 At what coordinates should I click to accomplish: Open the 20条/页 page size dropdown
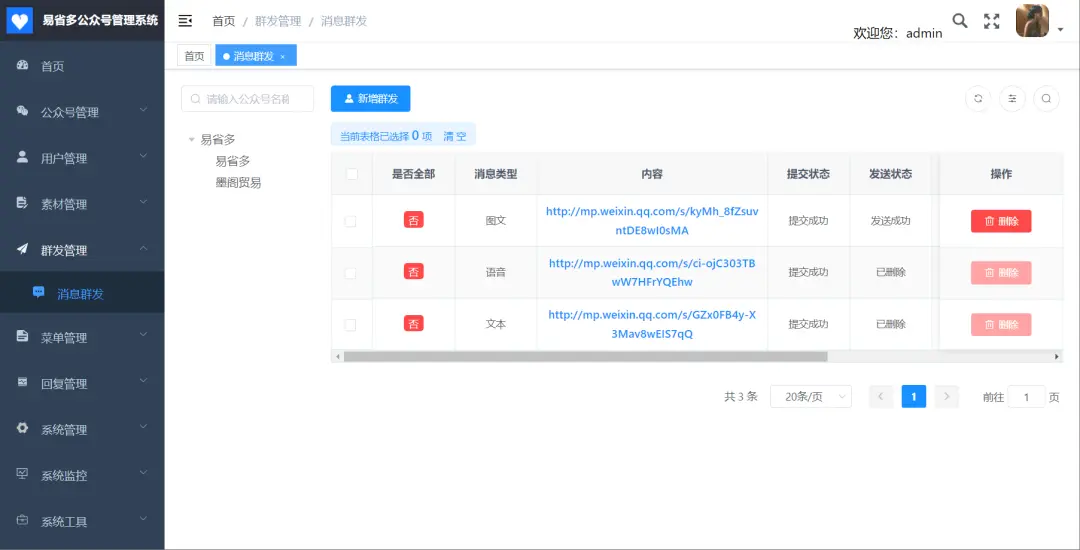click(811, 396)
